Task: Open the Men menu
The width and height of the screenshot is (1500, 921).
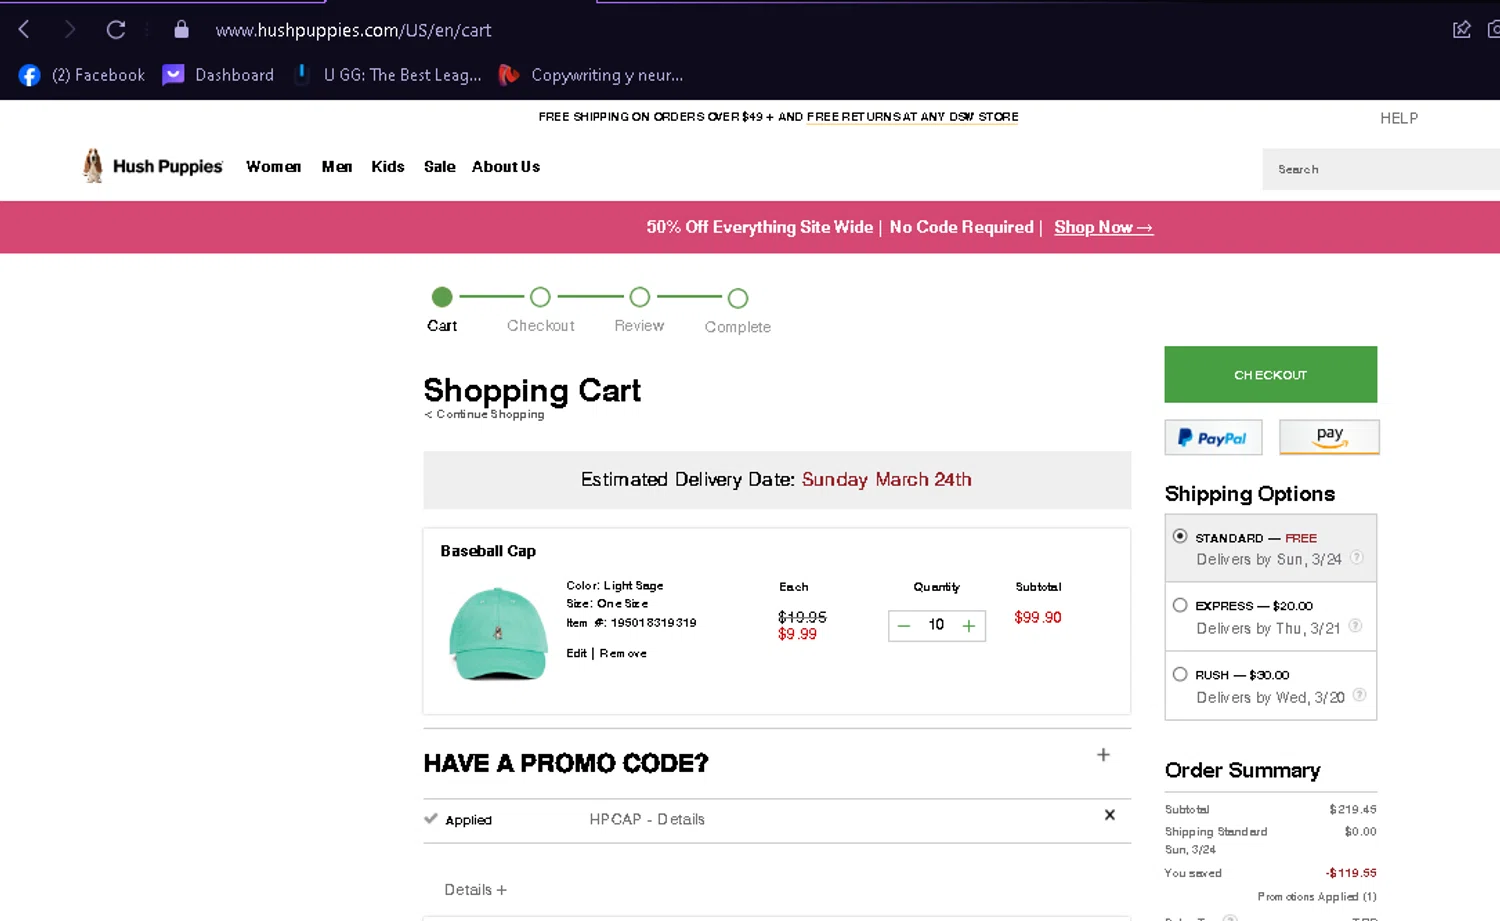Action: [x=337, y=167]
